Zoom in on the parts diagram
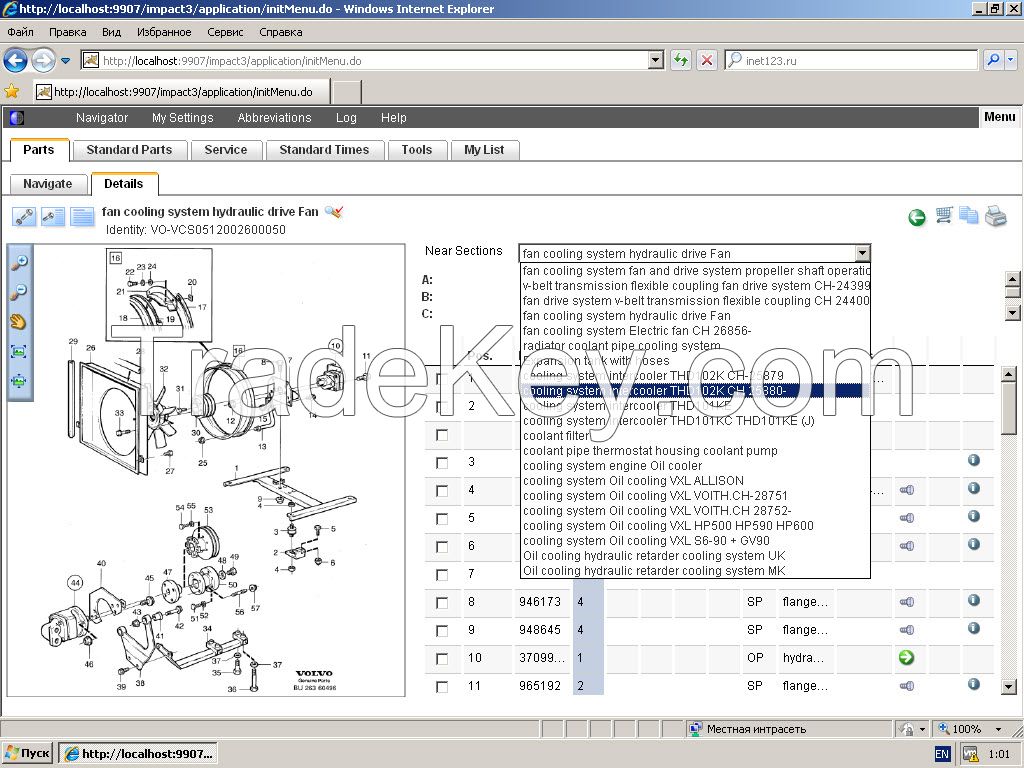The width and height of the screenshot is (1024, 768). (x=20, y=262)
